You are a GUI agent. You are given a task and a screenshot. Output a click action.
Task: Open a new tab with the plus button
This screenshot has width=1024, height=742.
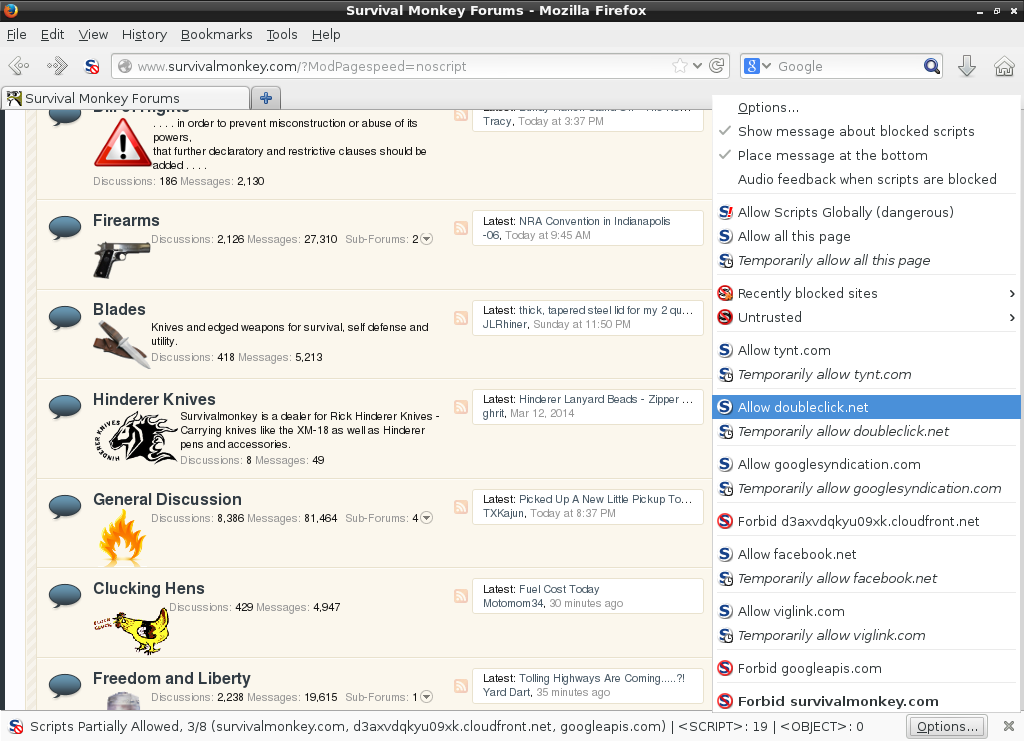(x=266, y=98)
